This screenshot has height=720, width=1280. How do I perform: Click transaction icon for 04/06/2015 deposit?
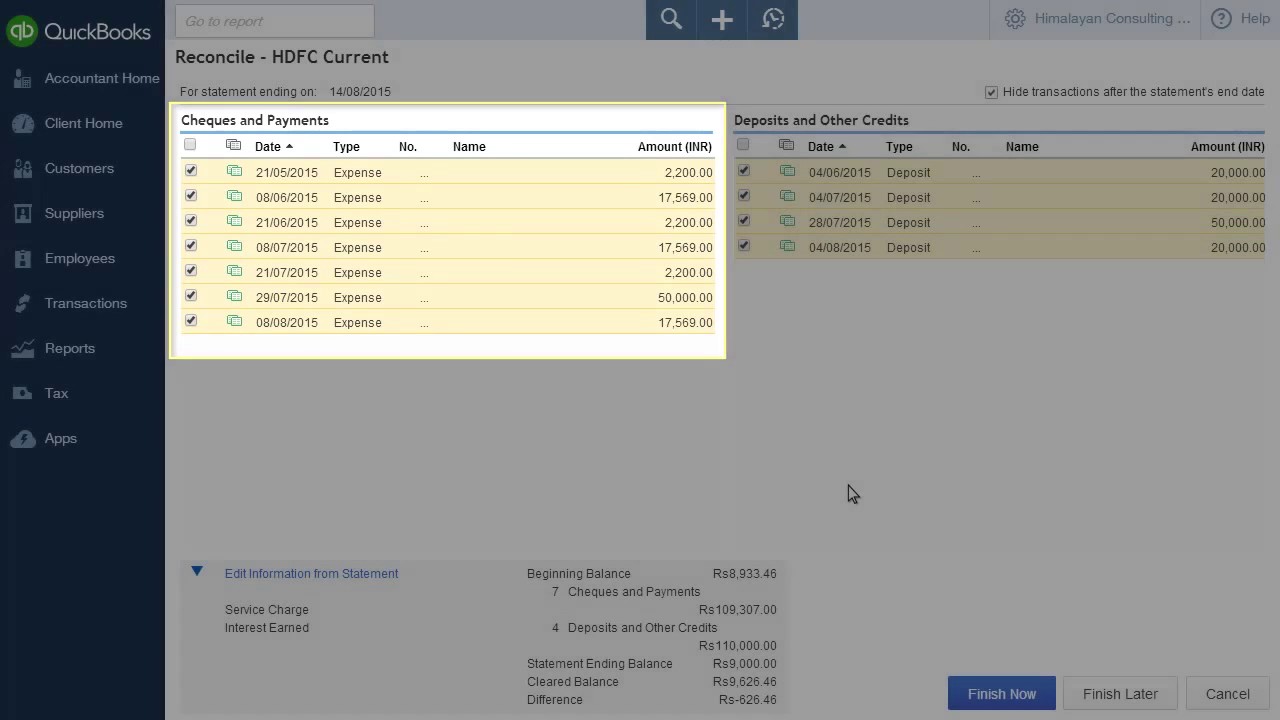pyautogui.click(x=787, y=171)
